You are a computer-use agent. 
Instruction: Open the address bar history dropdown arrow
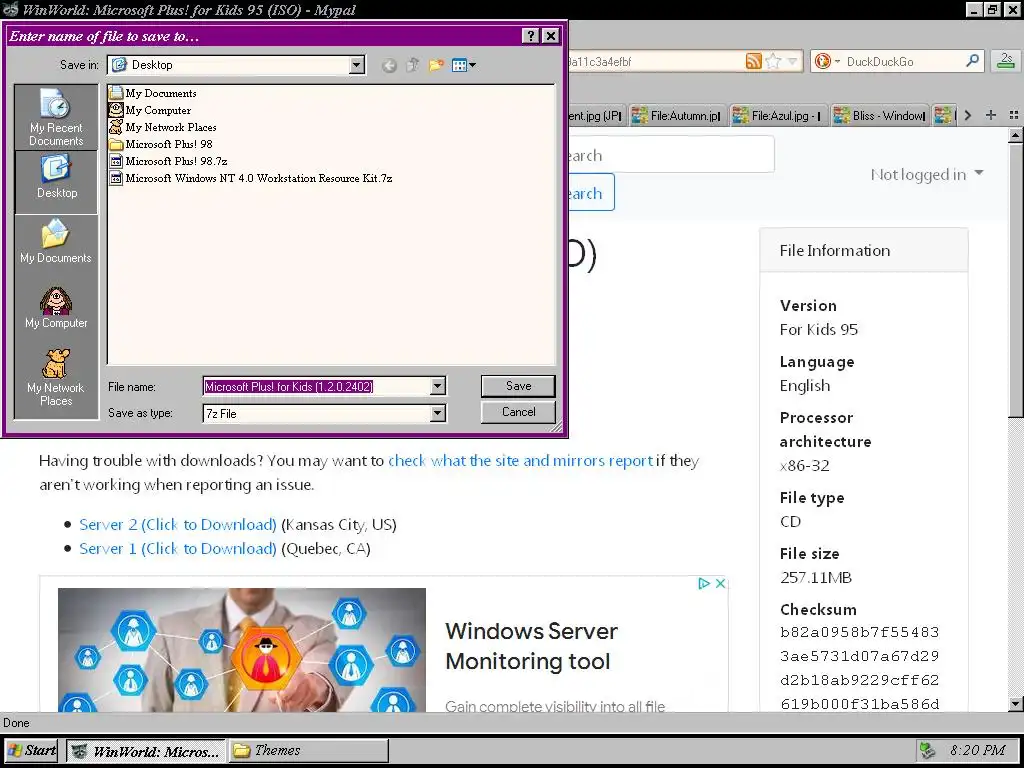pos(792,61)
